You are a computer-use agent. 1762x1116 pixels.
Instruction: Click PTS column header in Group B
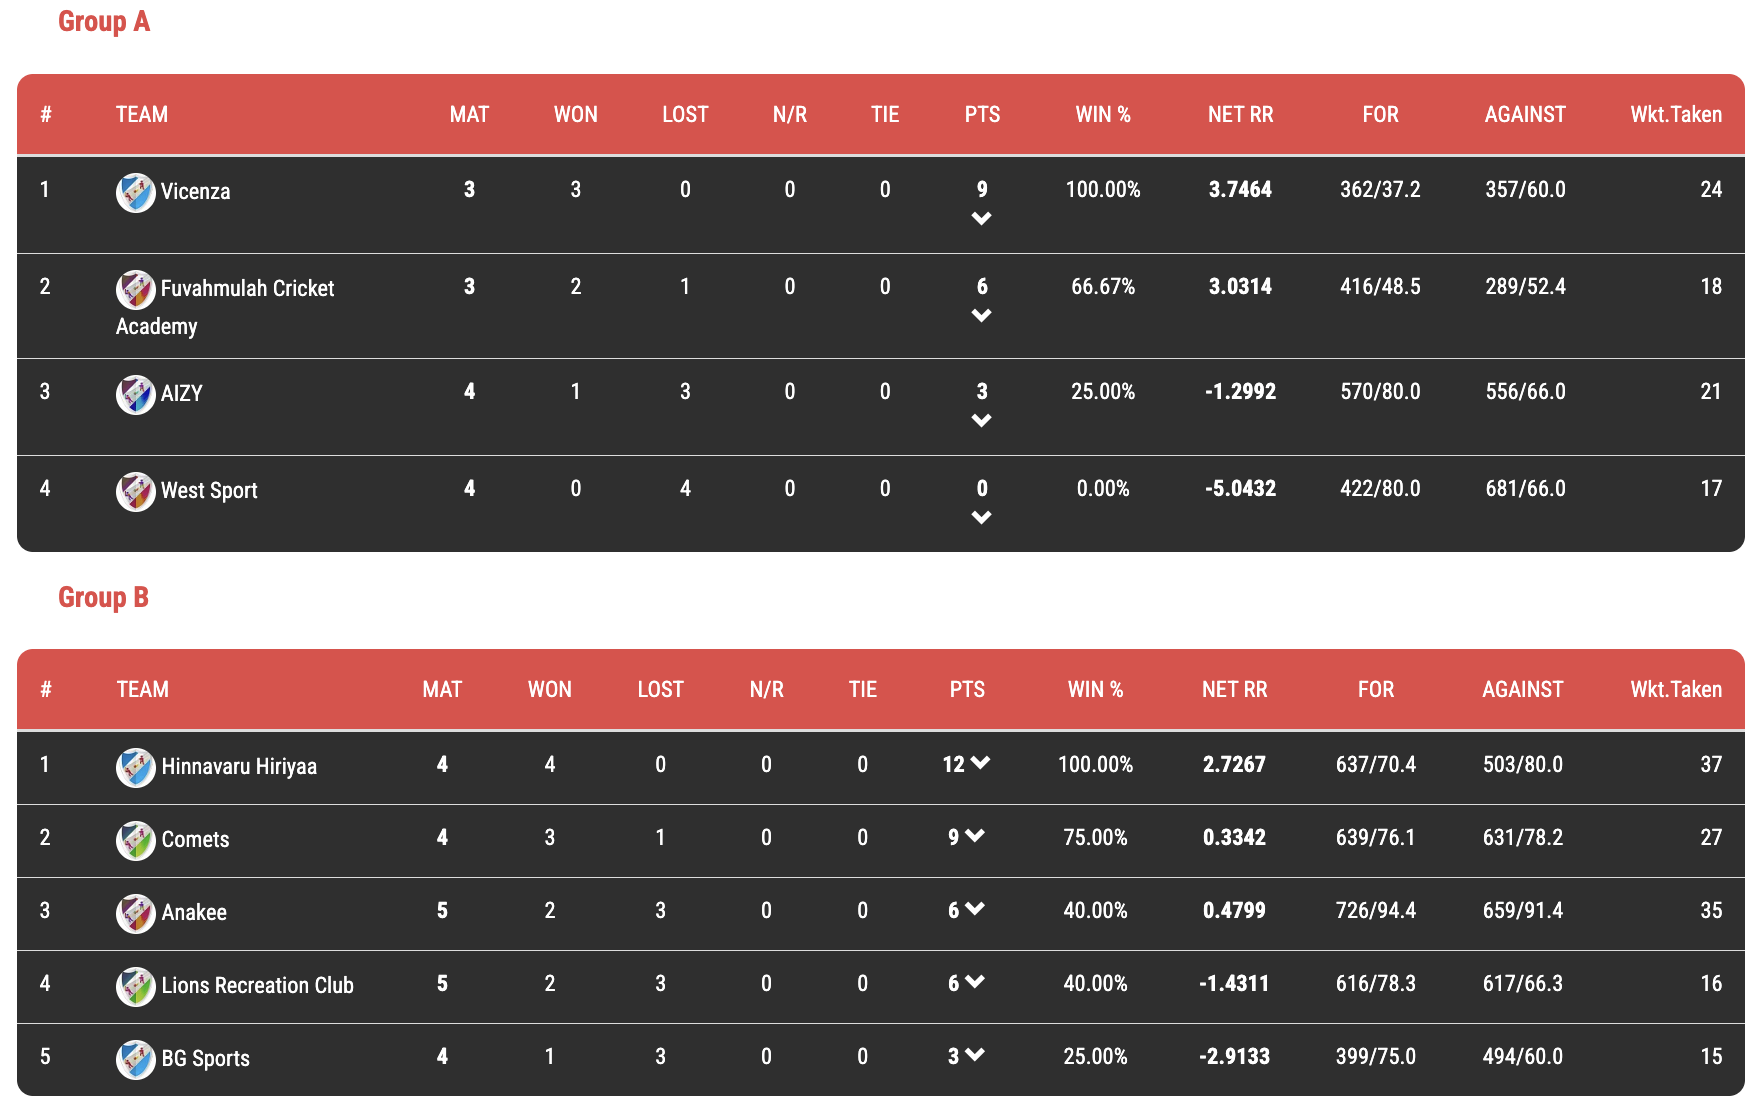point(967,690)
